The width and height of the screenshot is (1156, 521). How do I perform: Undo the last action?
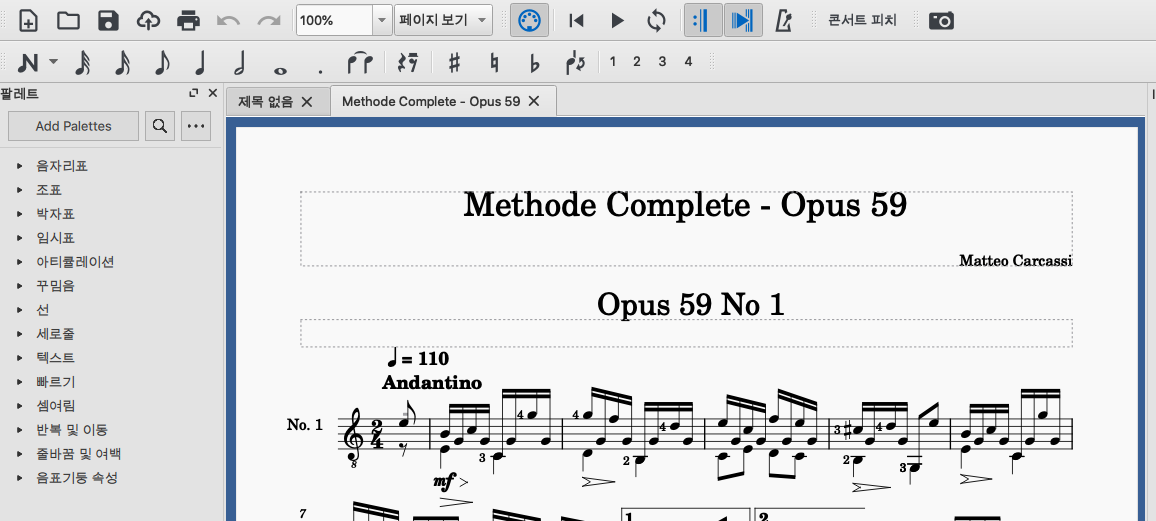[x=229, y=21]
